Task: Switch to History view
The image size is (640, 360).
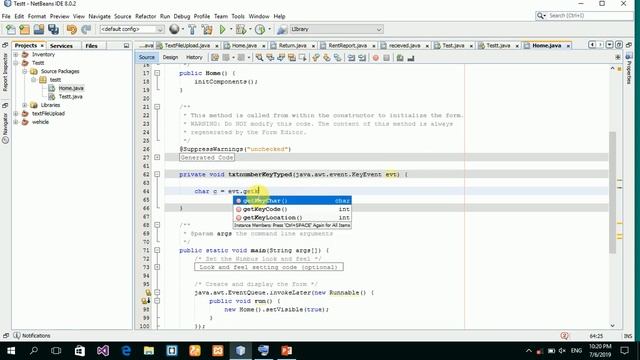Action: (194, 58)
